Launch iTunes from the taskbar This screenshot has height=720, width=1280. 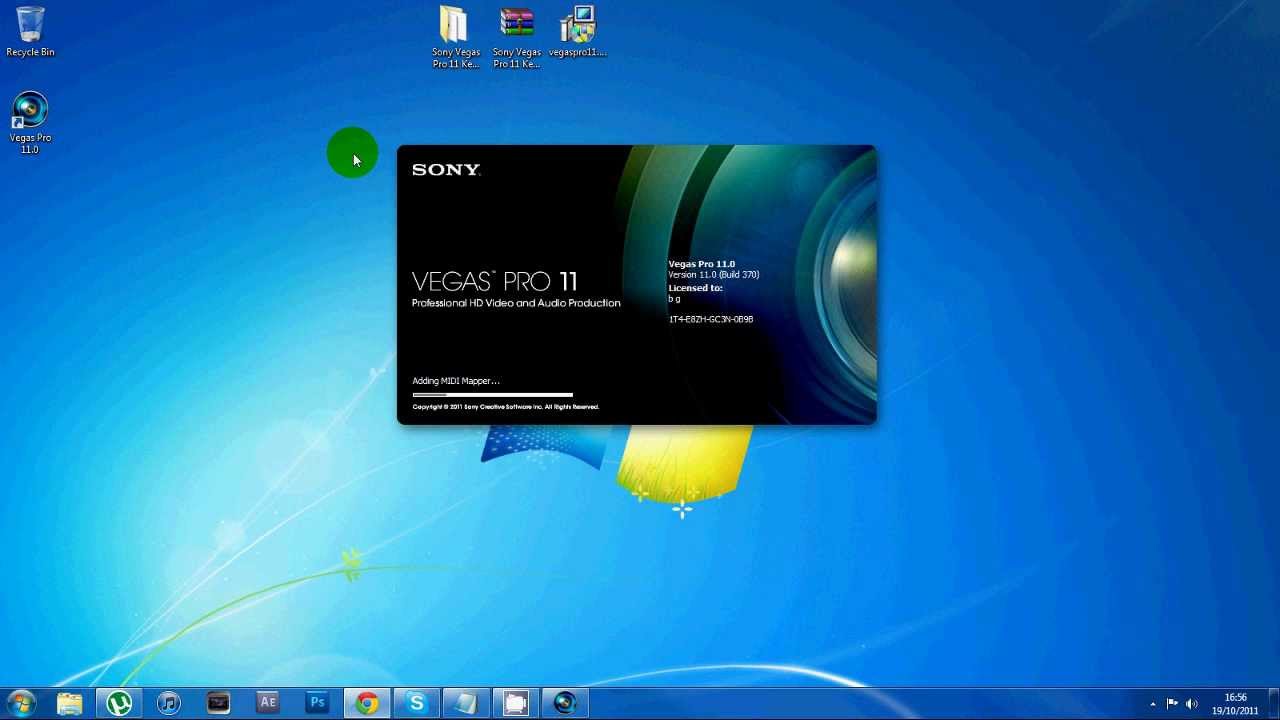pyautogui.click(x=169, y=703)
